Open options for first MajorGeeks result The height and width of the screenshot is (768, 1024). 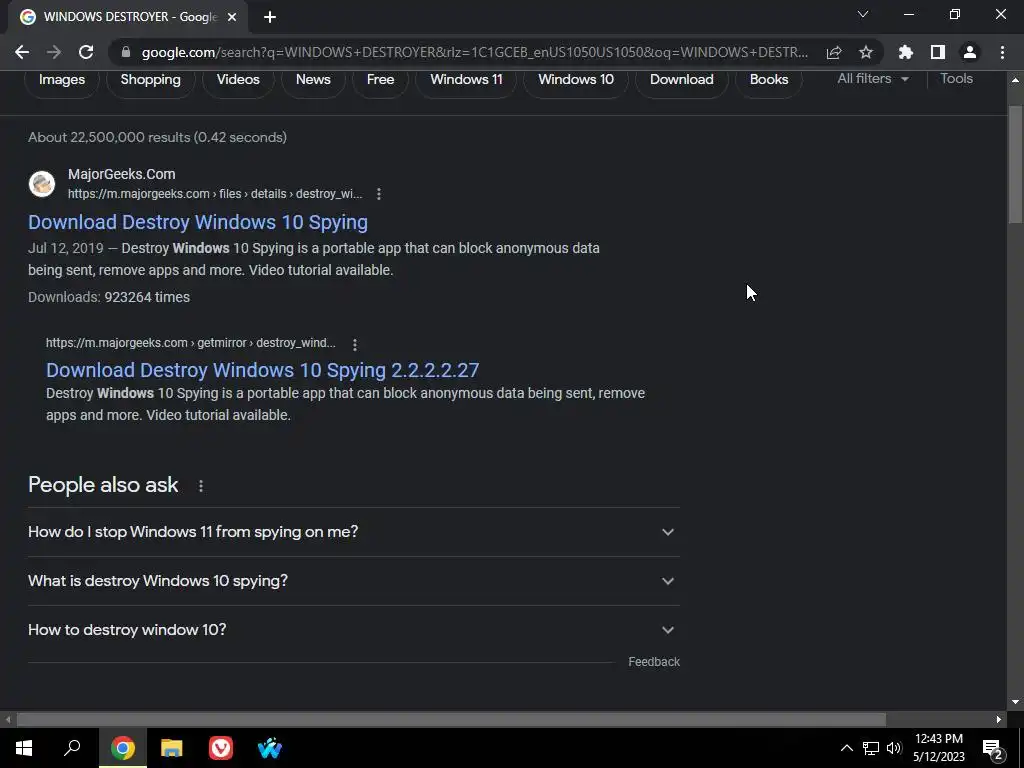(x=379, y=194)
